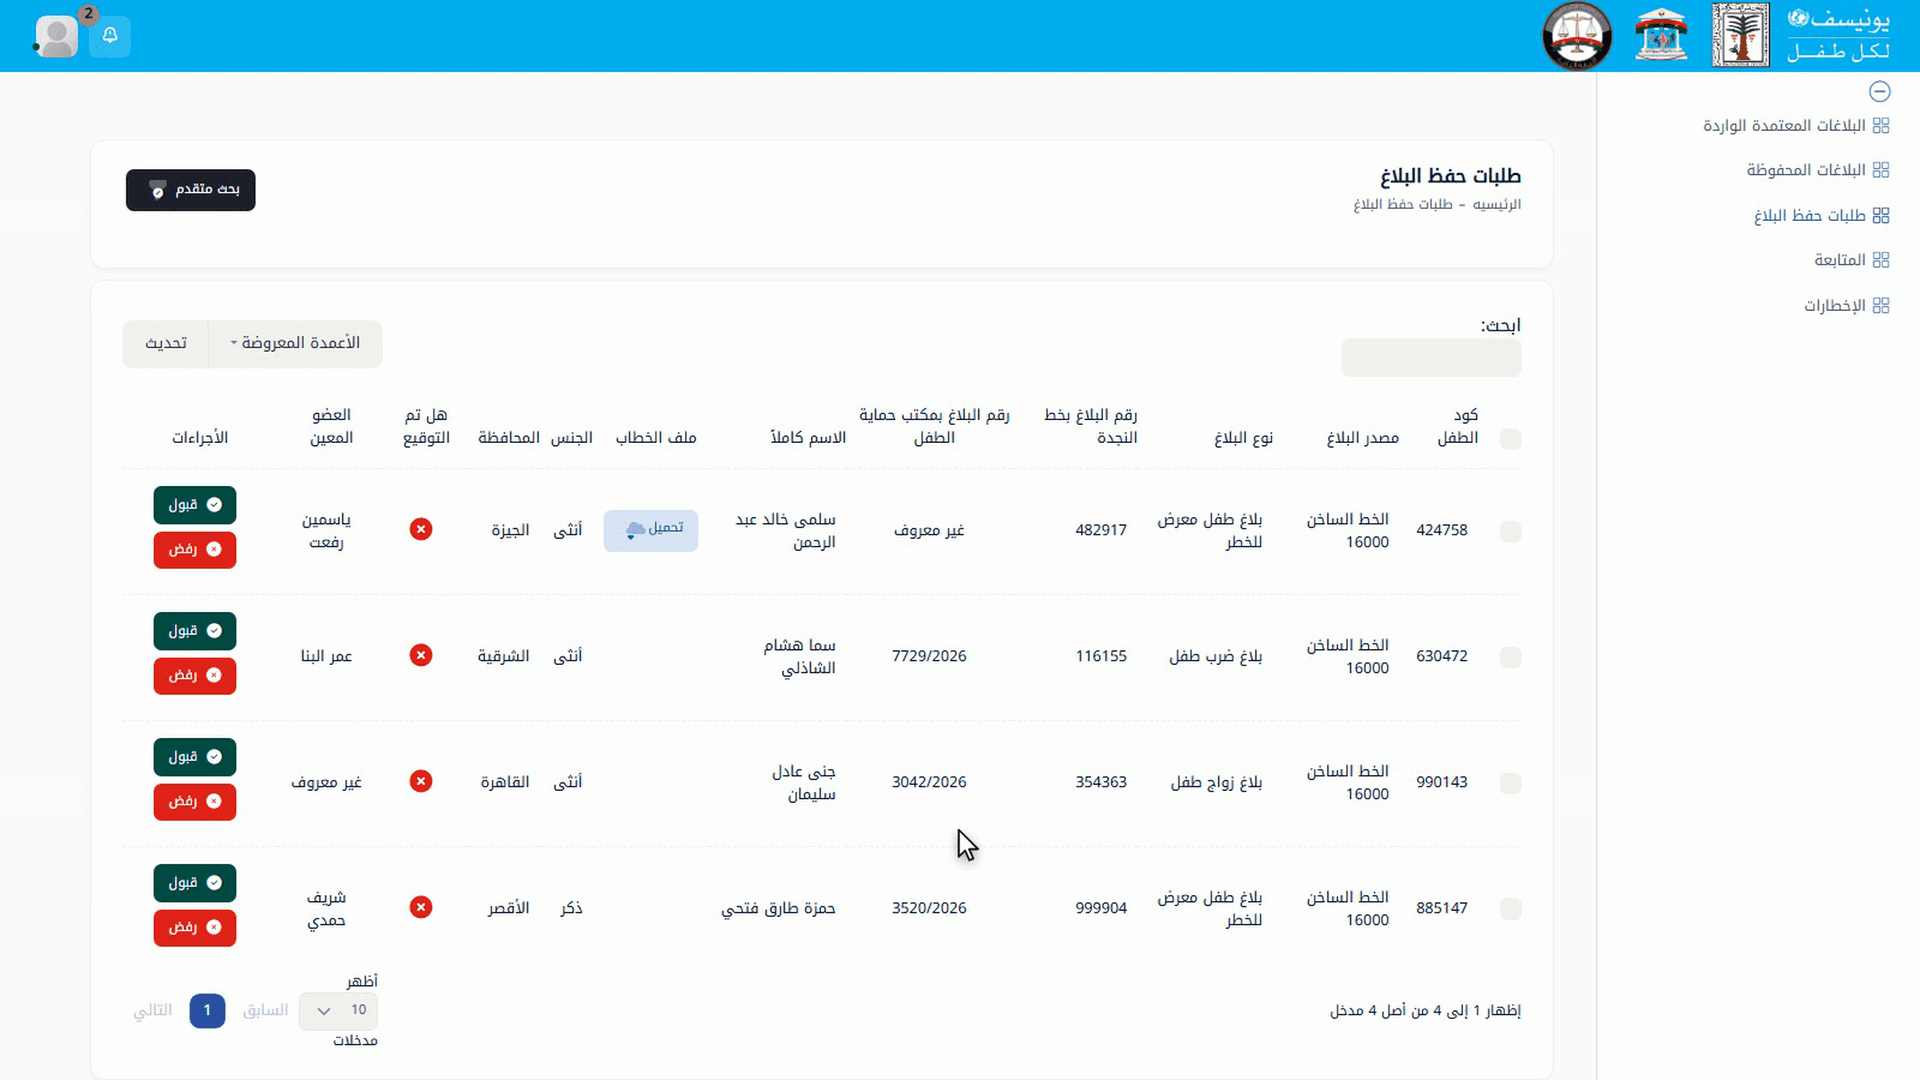Reject request for child code 990143
Image resolution: width=1920 pixels, height=1080 pixels.
(195, 802)
